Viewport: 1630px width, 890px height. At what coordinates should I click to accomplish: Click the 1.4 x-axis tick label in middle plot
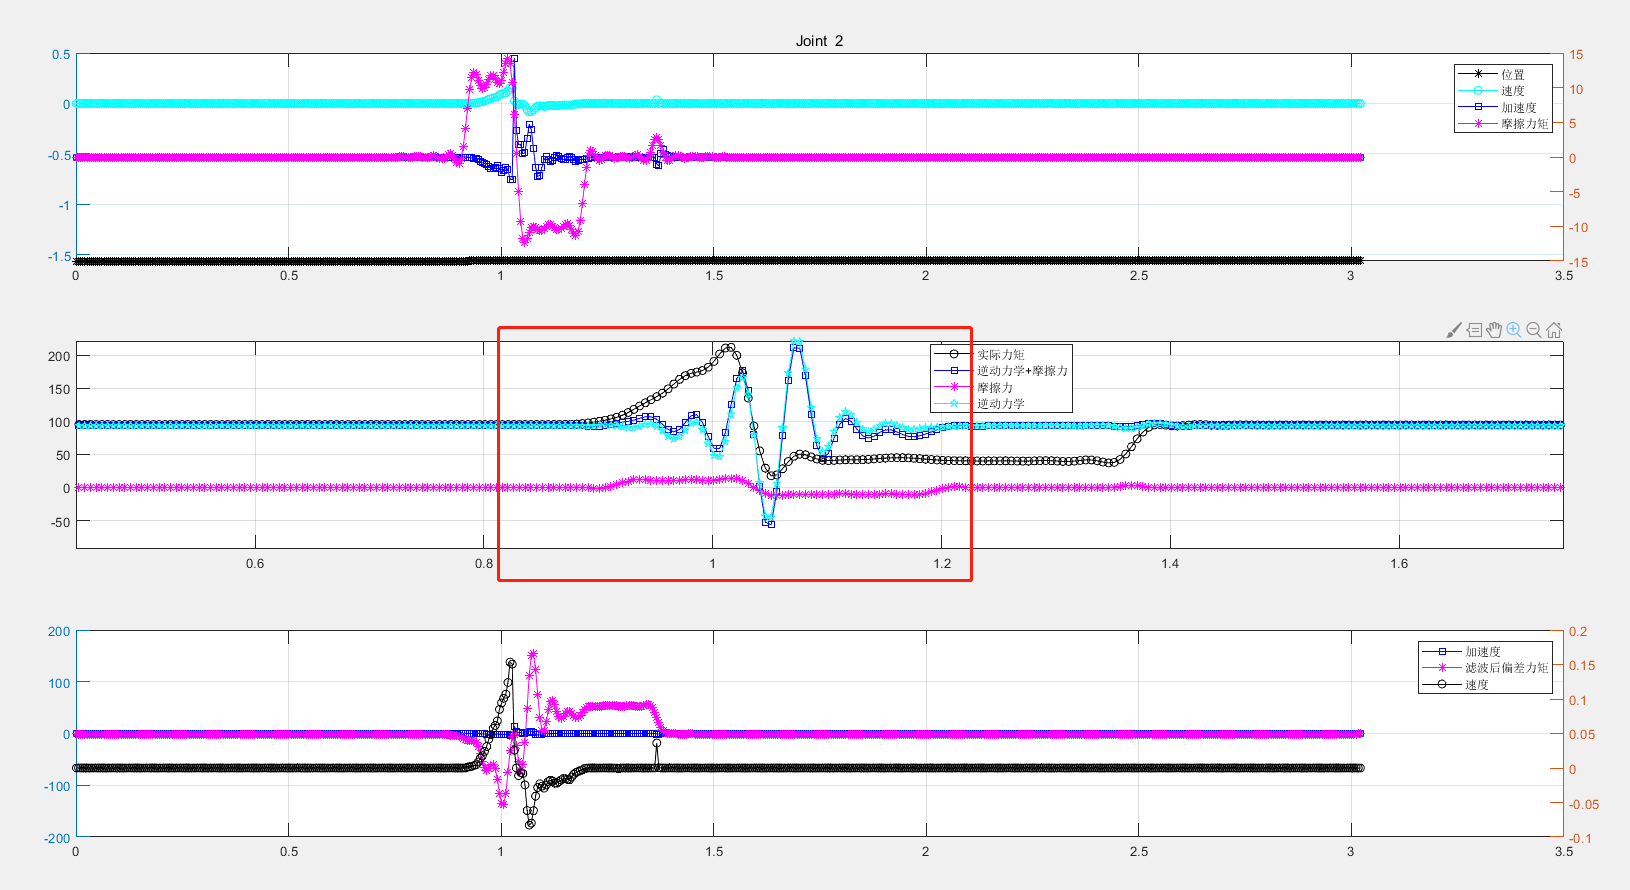[1170, 564]
